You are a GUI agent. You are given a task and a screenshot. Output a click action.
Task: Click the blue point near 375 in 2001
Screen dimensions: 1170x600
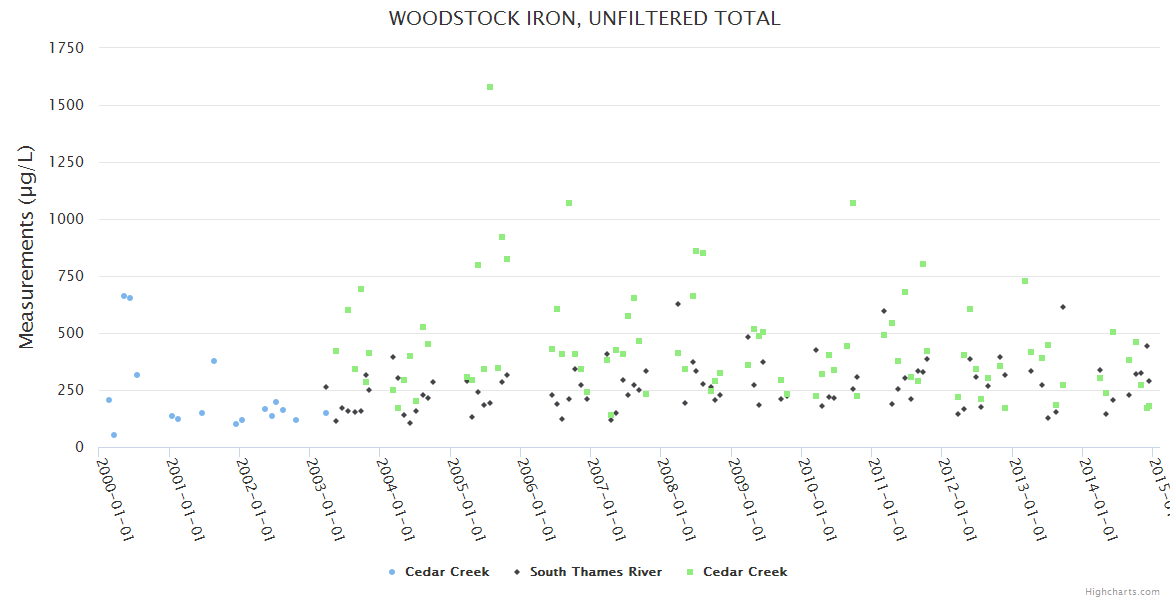pos(214,361)
